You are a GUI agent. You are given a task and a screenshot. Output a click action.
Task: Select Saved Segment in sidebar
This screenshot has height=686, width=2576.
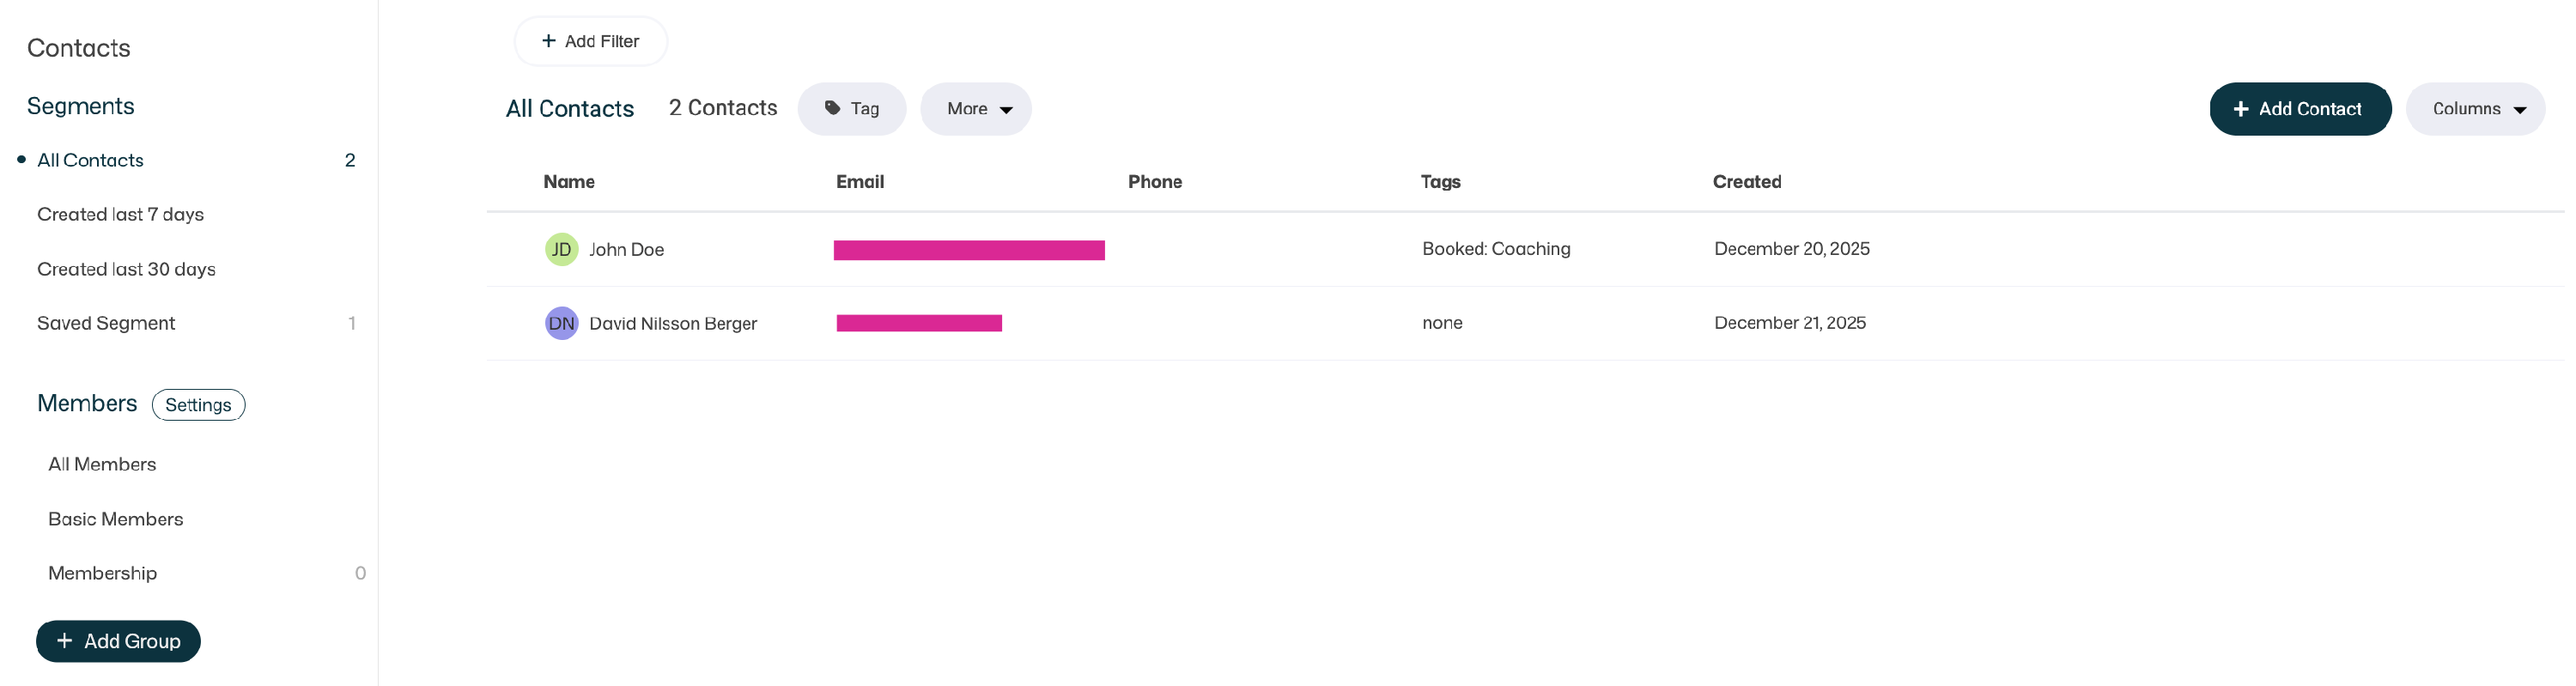coord(106,323)
